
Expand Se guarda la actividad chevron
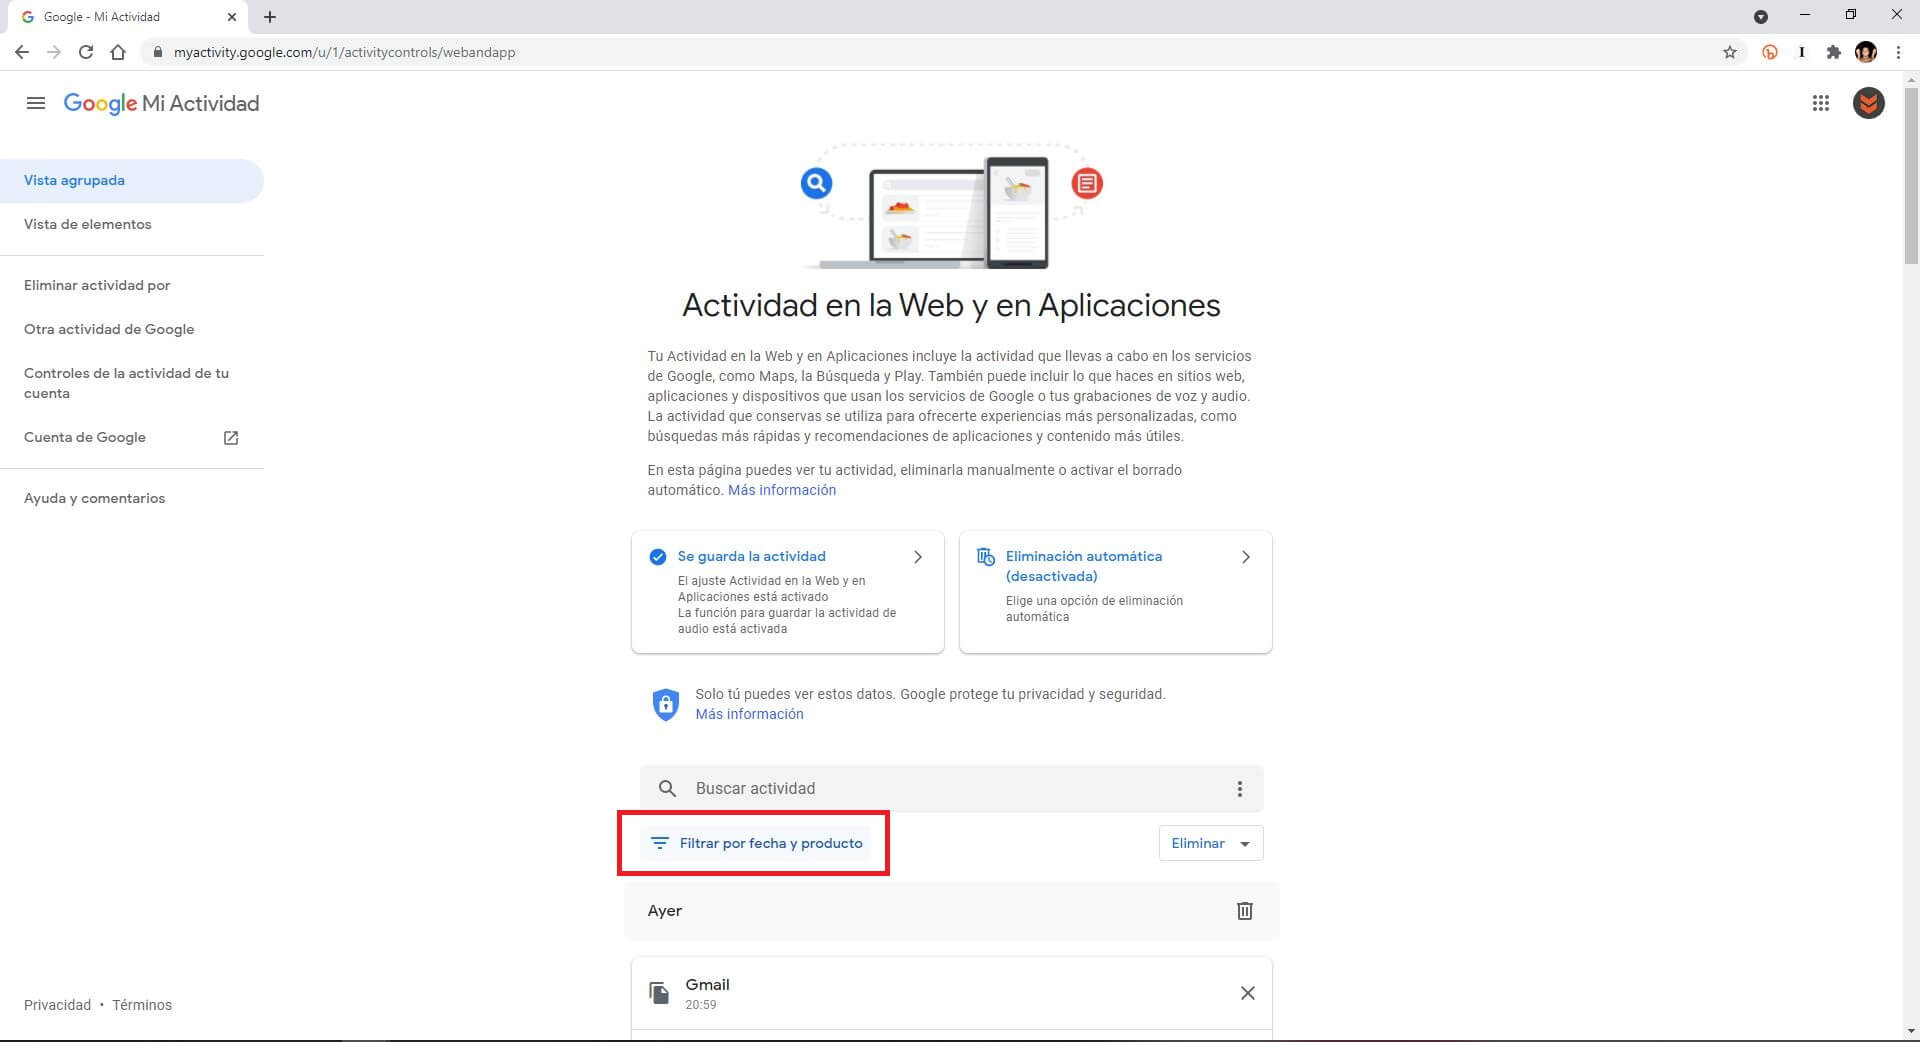pos(918,557)
